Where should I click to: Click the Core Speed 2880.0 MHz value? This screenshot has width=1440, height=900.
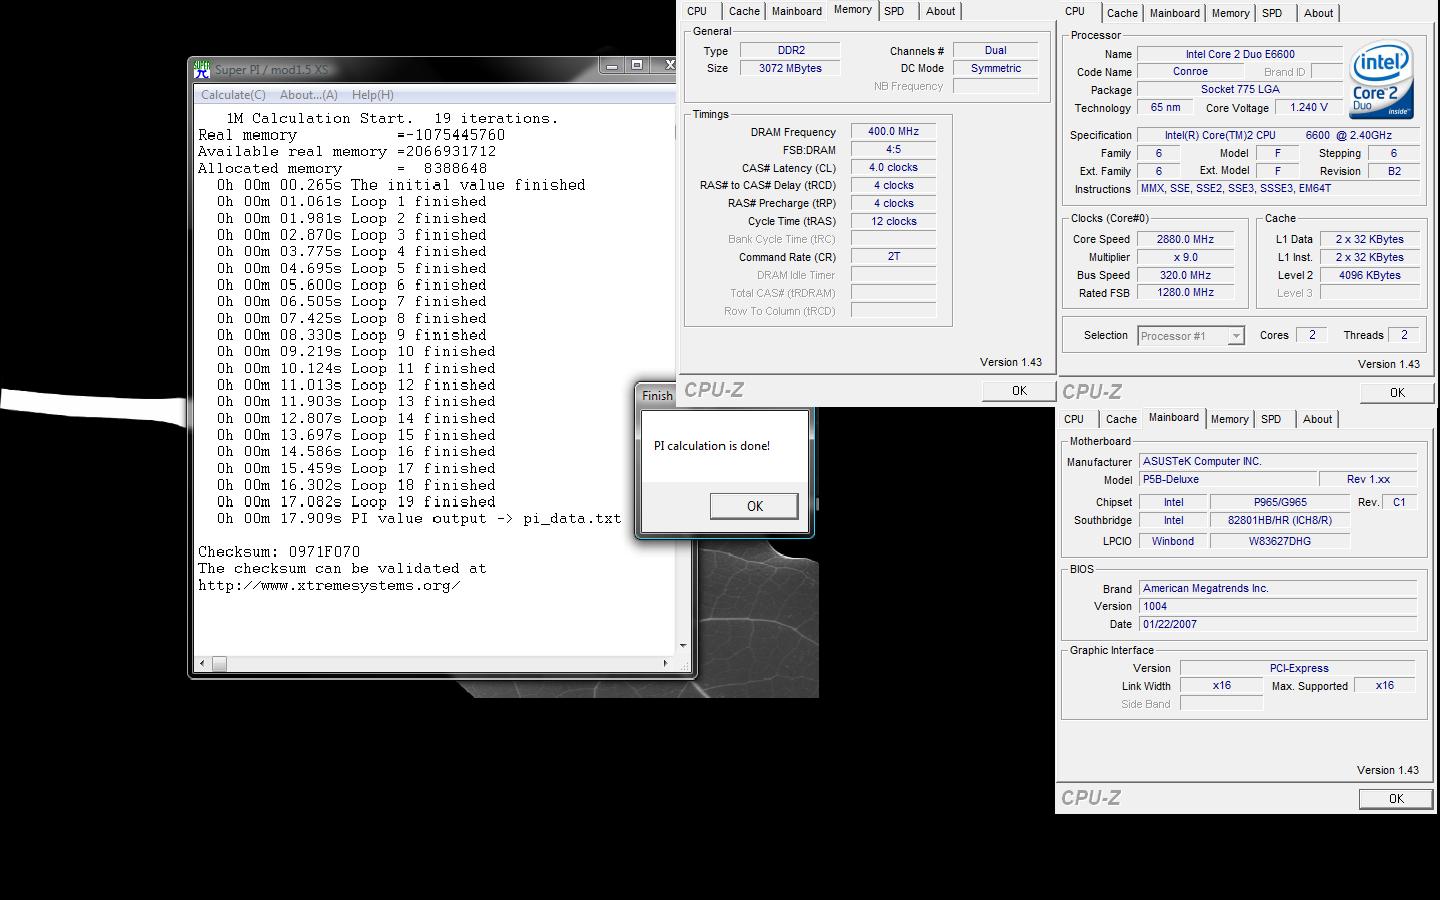click(x=1185, y=239)
